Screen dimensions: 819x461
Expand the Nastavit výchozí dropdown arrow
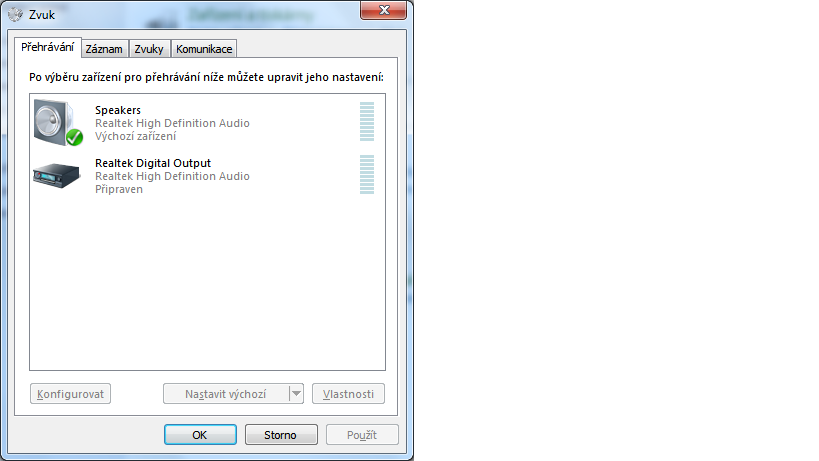point(296,394)
